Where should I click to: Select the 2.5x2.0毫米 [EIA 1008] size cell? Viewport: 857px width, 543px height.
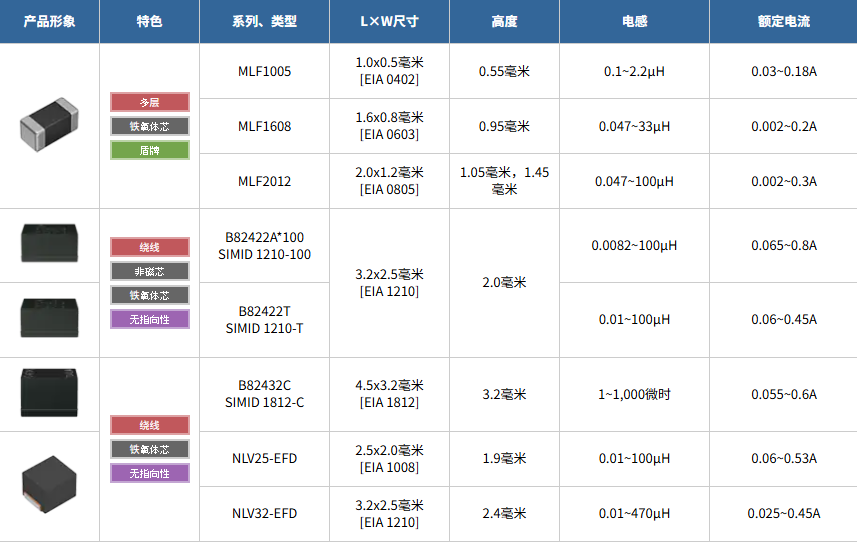tap(389, 459)
